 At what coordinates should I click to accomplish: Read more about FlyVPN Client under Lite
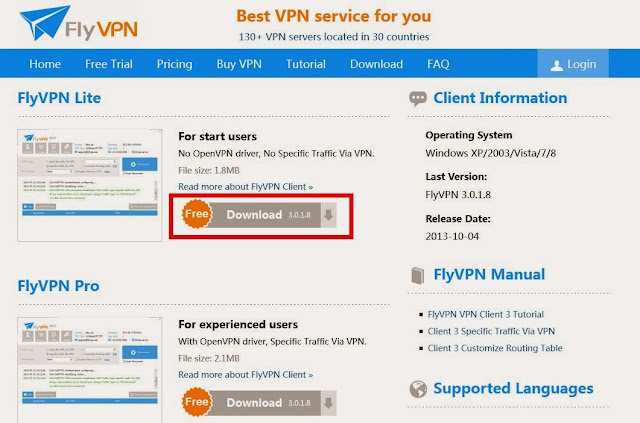(245, 187)
